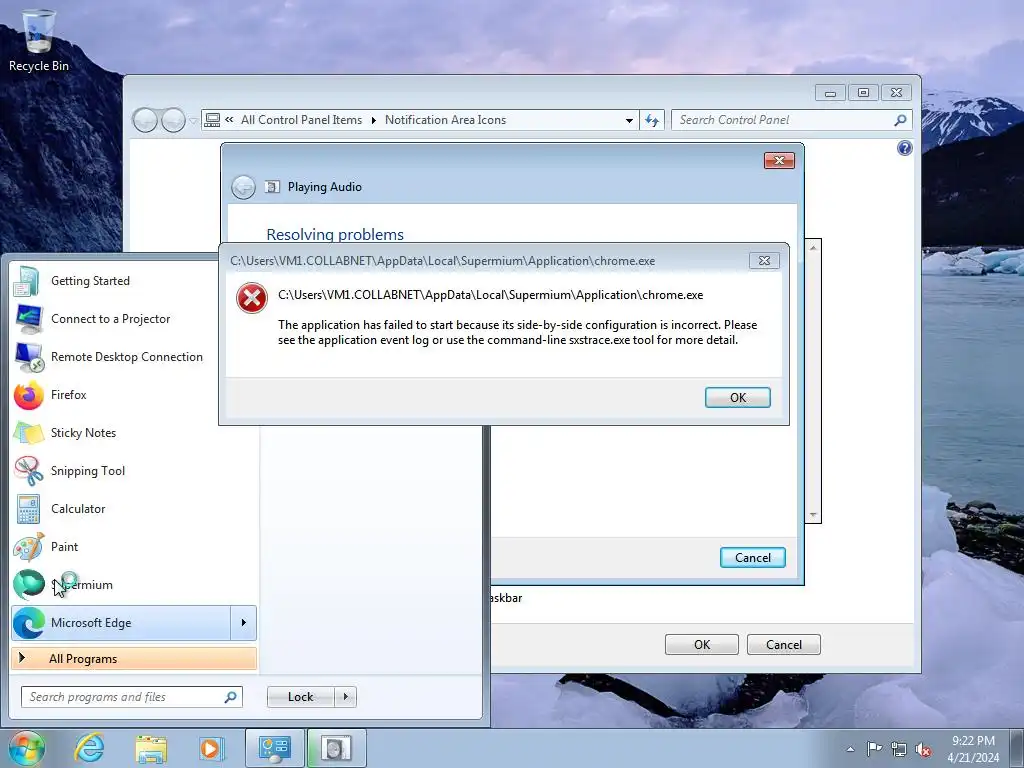
Task: Close the chrome.exe error dialog
Action: (764, 261)
